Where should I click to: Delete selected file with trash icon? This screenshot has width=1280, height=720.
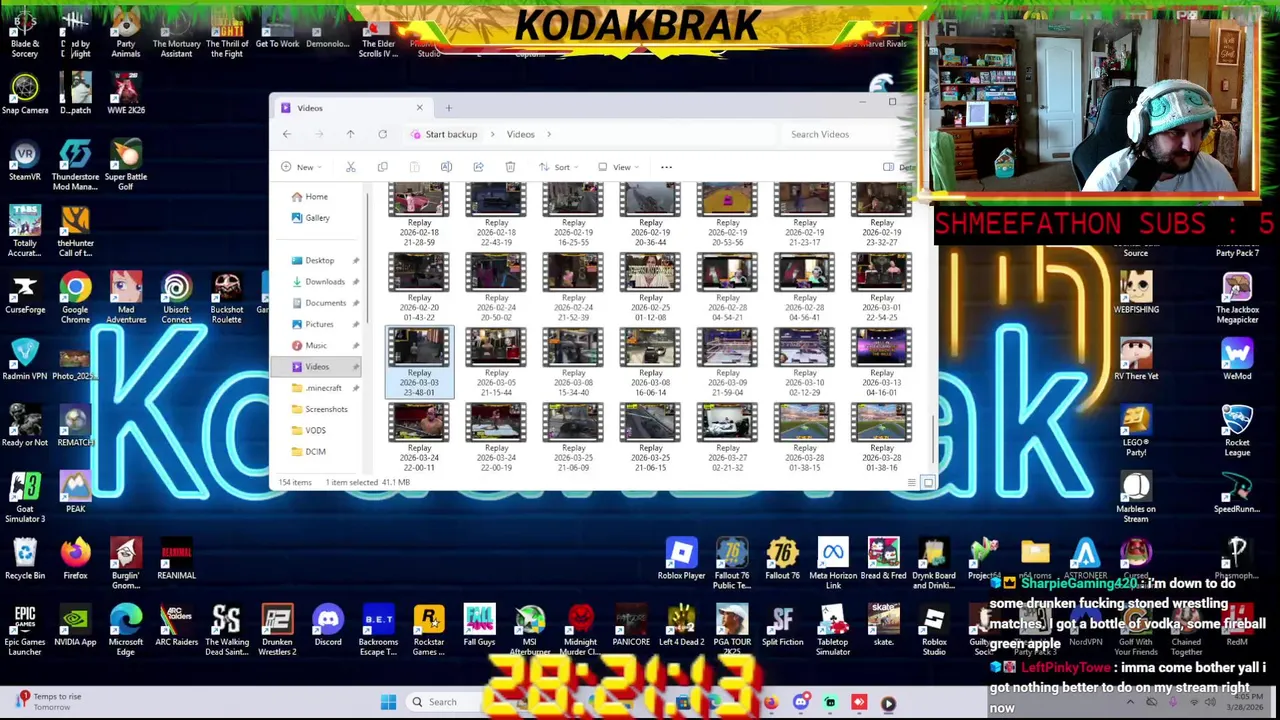tap(510, 167)
